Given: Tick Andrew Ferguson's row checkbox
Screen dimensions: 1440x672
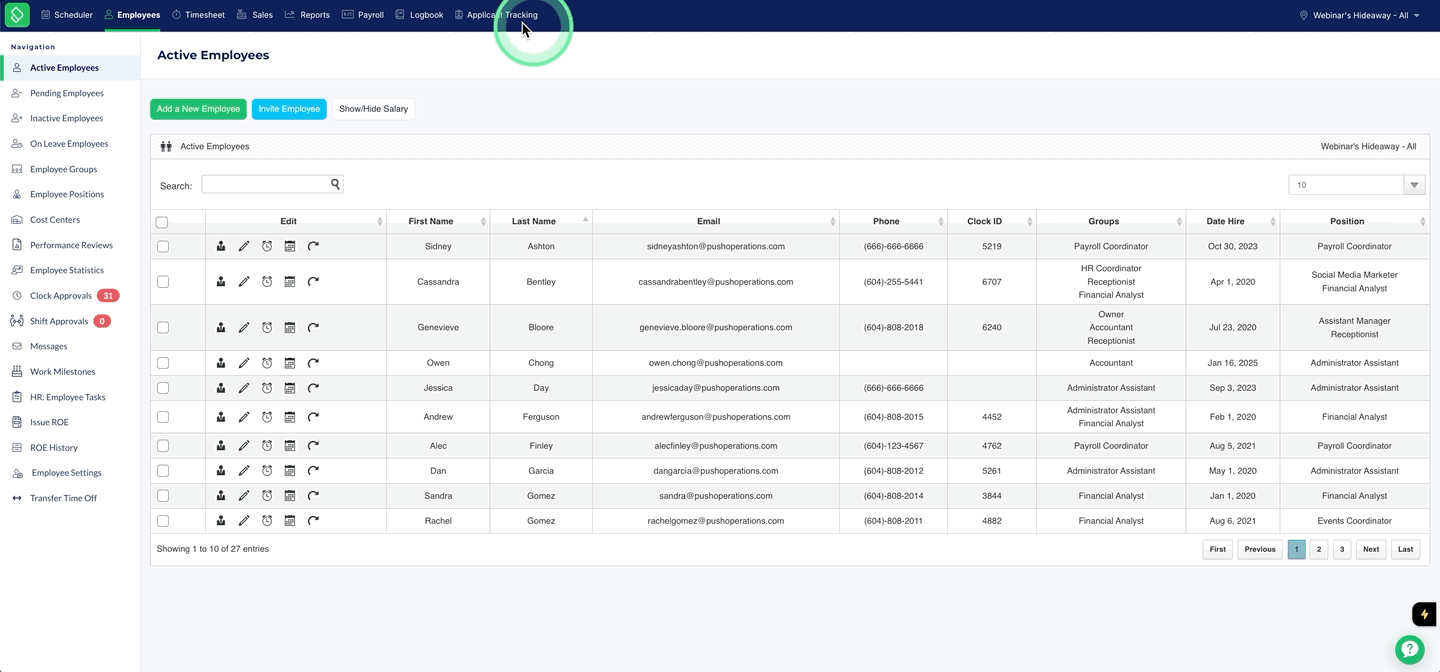Looking at the screenshot, I should [163, 417].
